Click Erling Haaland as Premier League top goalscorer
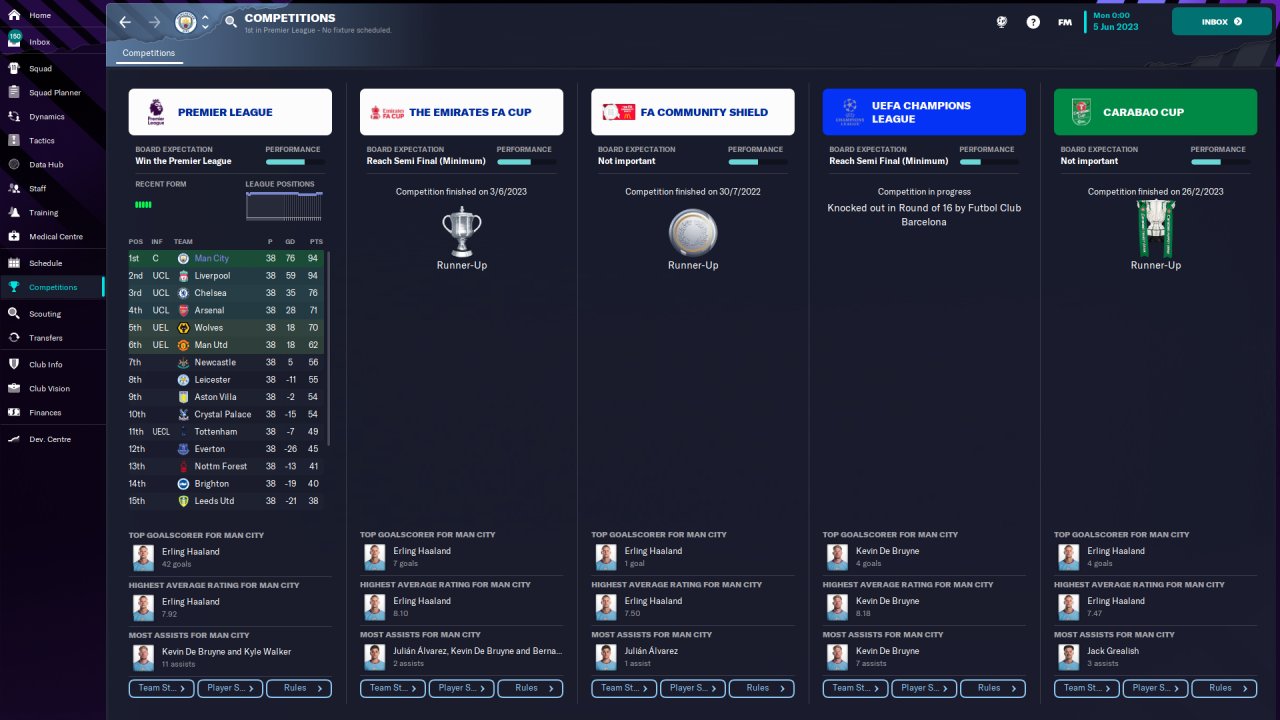This screenshot has width=1280, height=720. (191, 551)
